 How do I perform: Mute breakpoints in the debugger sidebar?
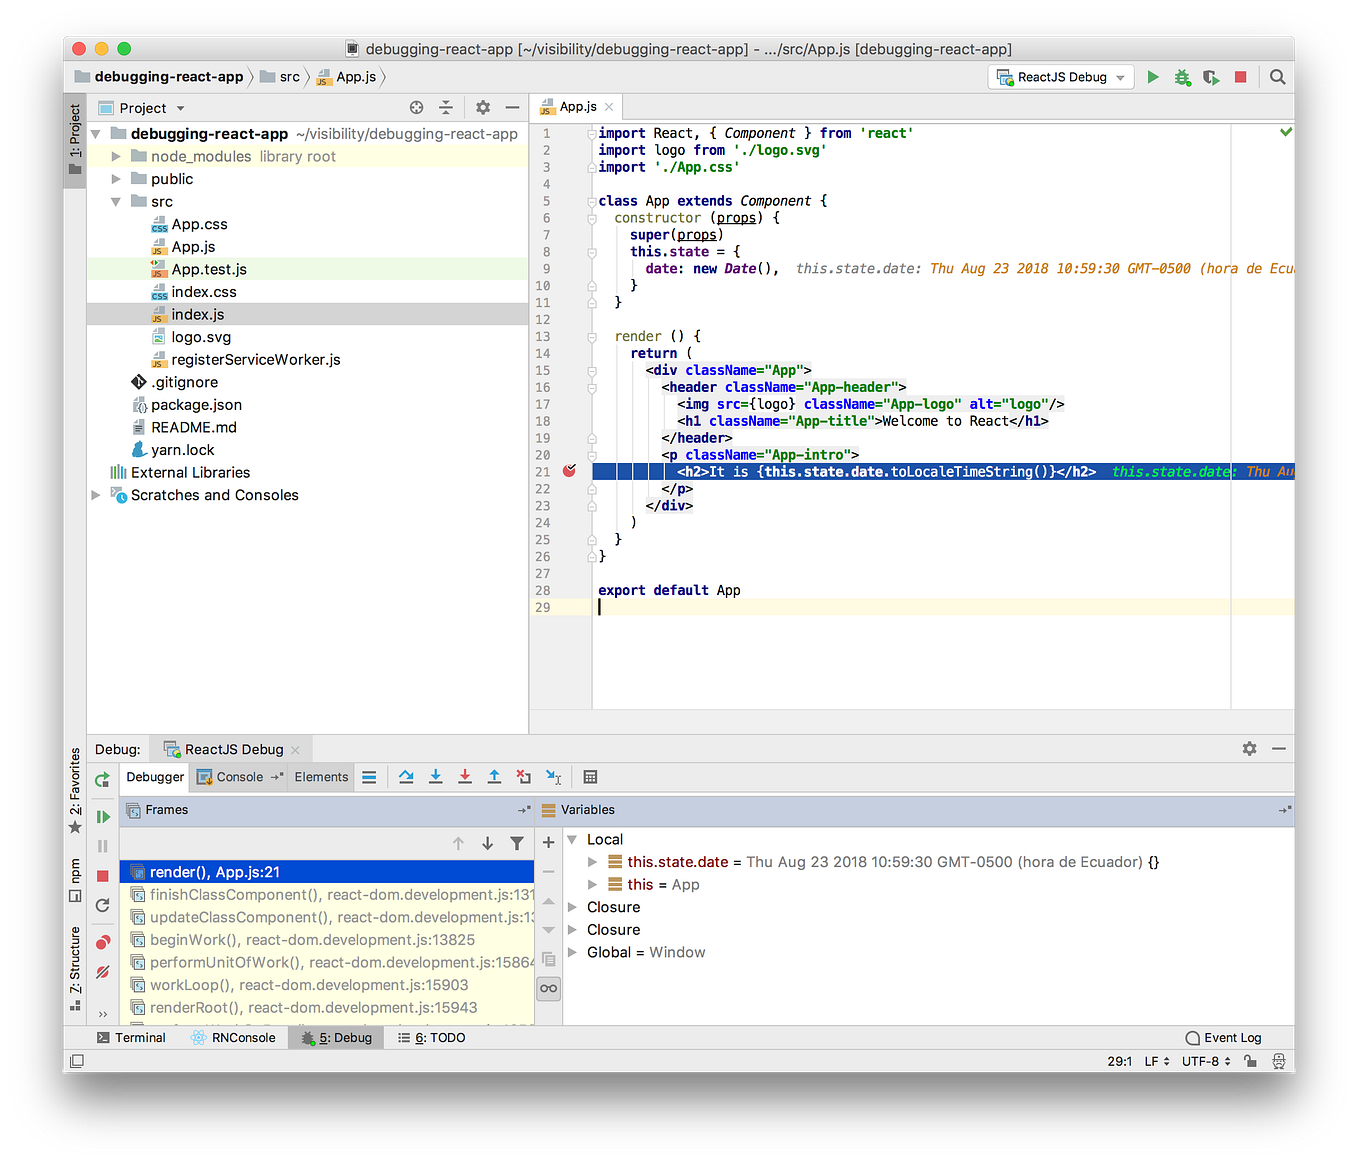tap(101, 971)
